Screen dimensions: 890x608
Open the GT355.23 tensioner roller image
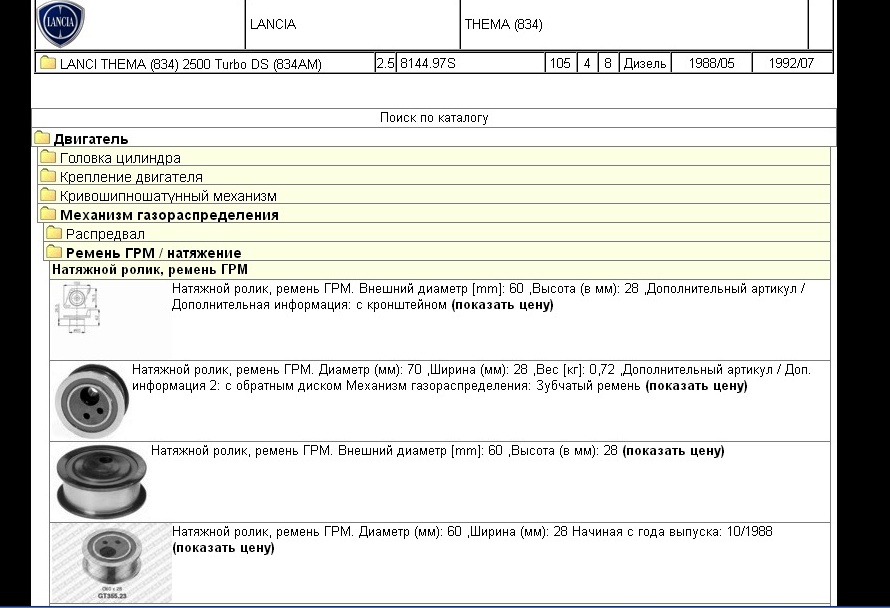pos(110,563)
